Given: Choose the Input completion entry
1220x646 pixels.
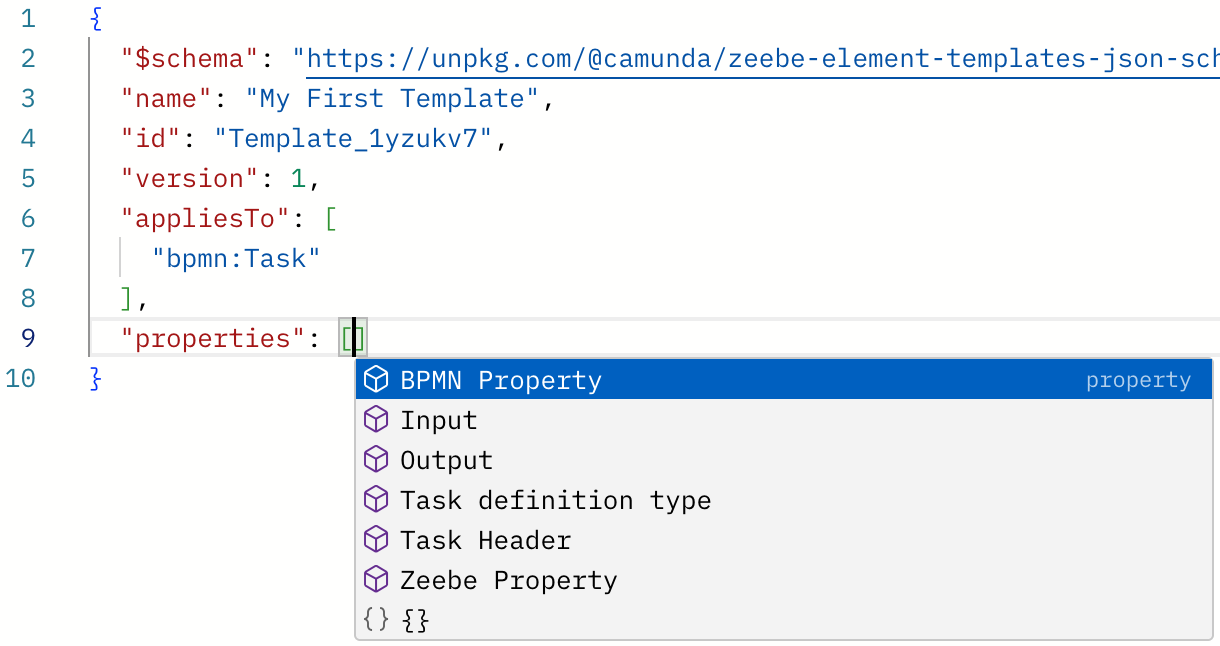Looking at the screenshot, I should (438, 419).
